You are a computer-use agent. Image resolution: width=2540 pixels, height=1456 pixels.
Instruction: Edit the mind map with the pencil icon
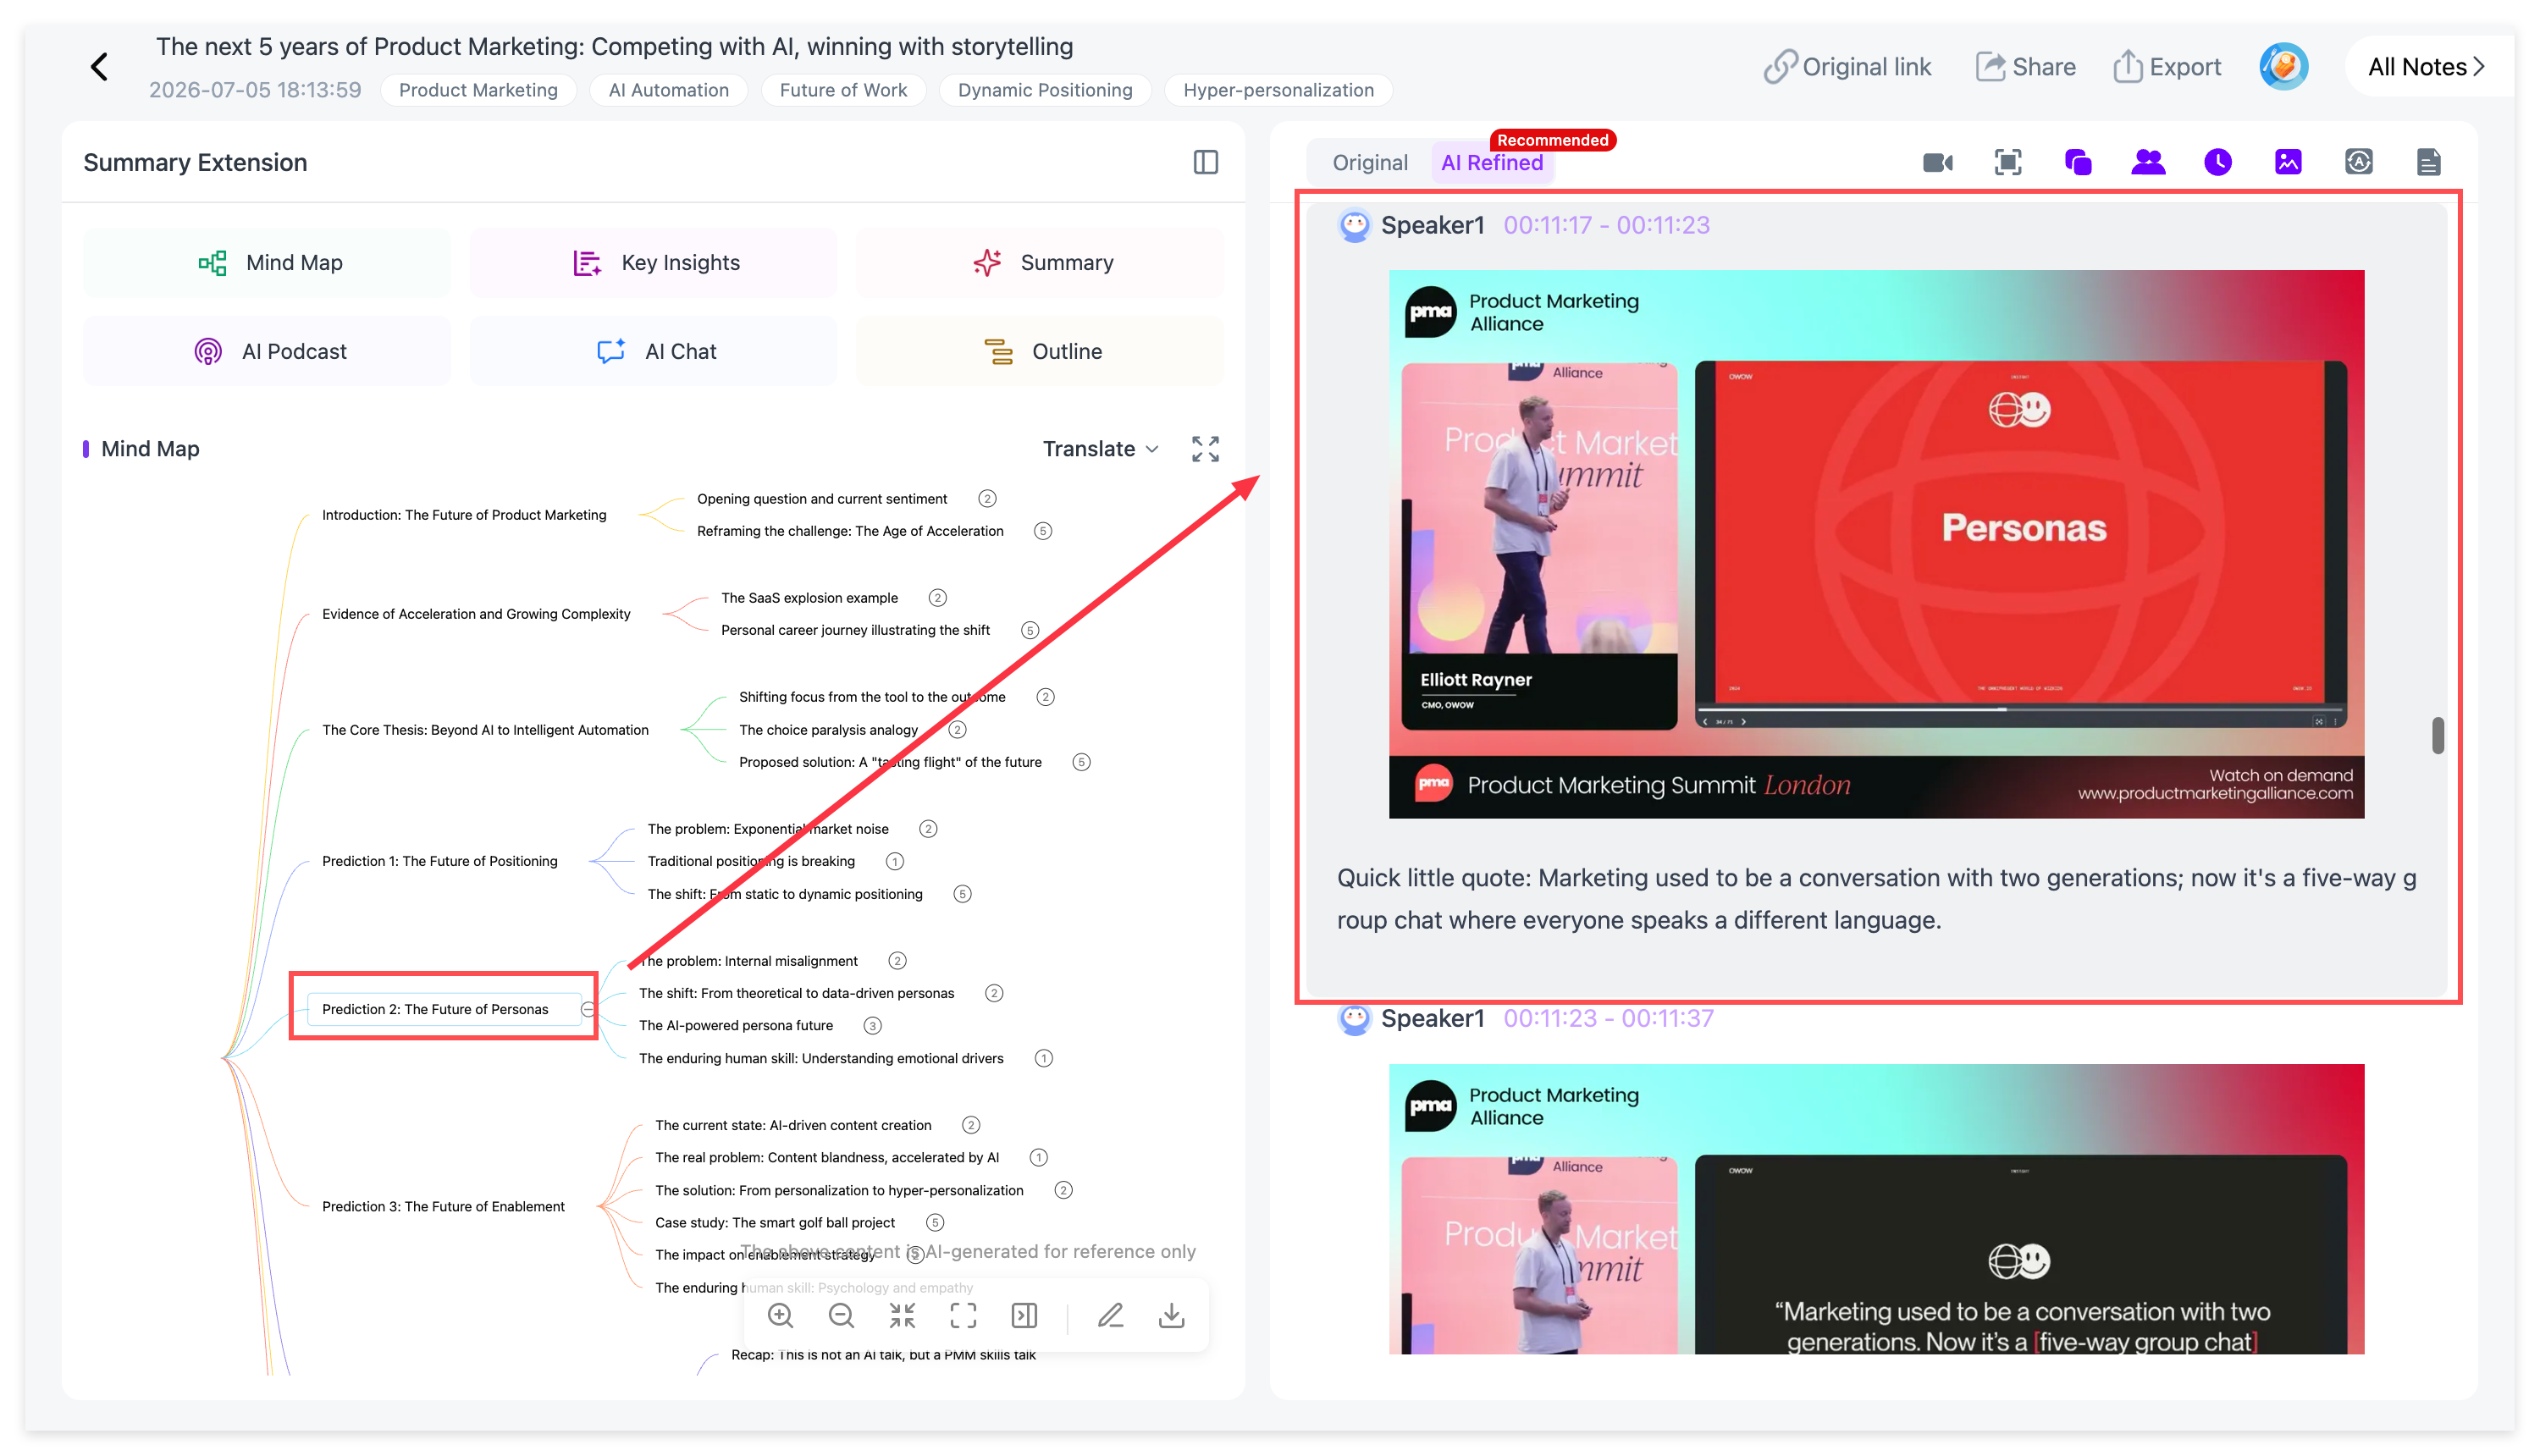[1110, 1316]
